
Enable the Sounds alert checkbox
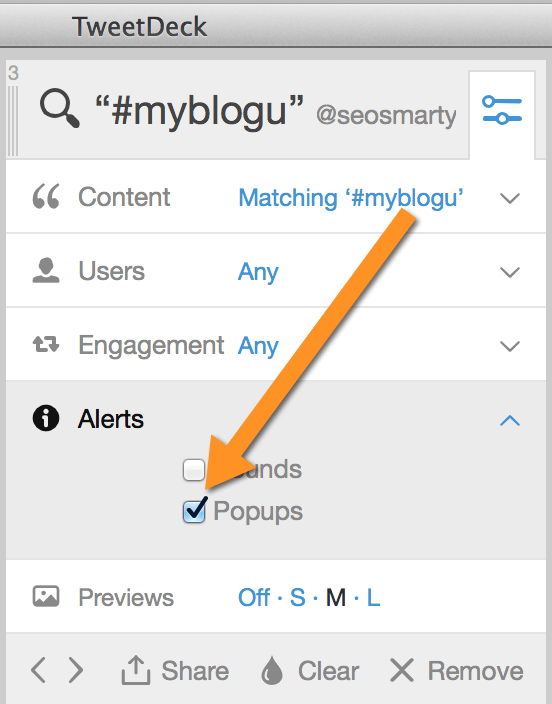click(x=194, y=470)
